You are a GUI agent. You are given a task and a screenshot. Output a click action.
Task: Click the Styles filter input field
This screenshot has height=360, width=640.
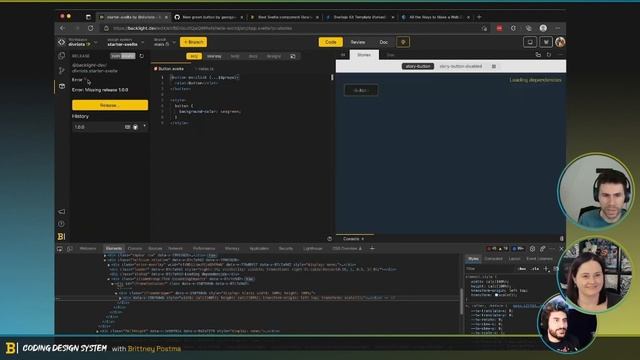(490, 269)
